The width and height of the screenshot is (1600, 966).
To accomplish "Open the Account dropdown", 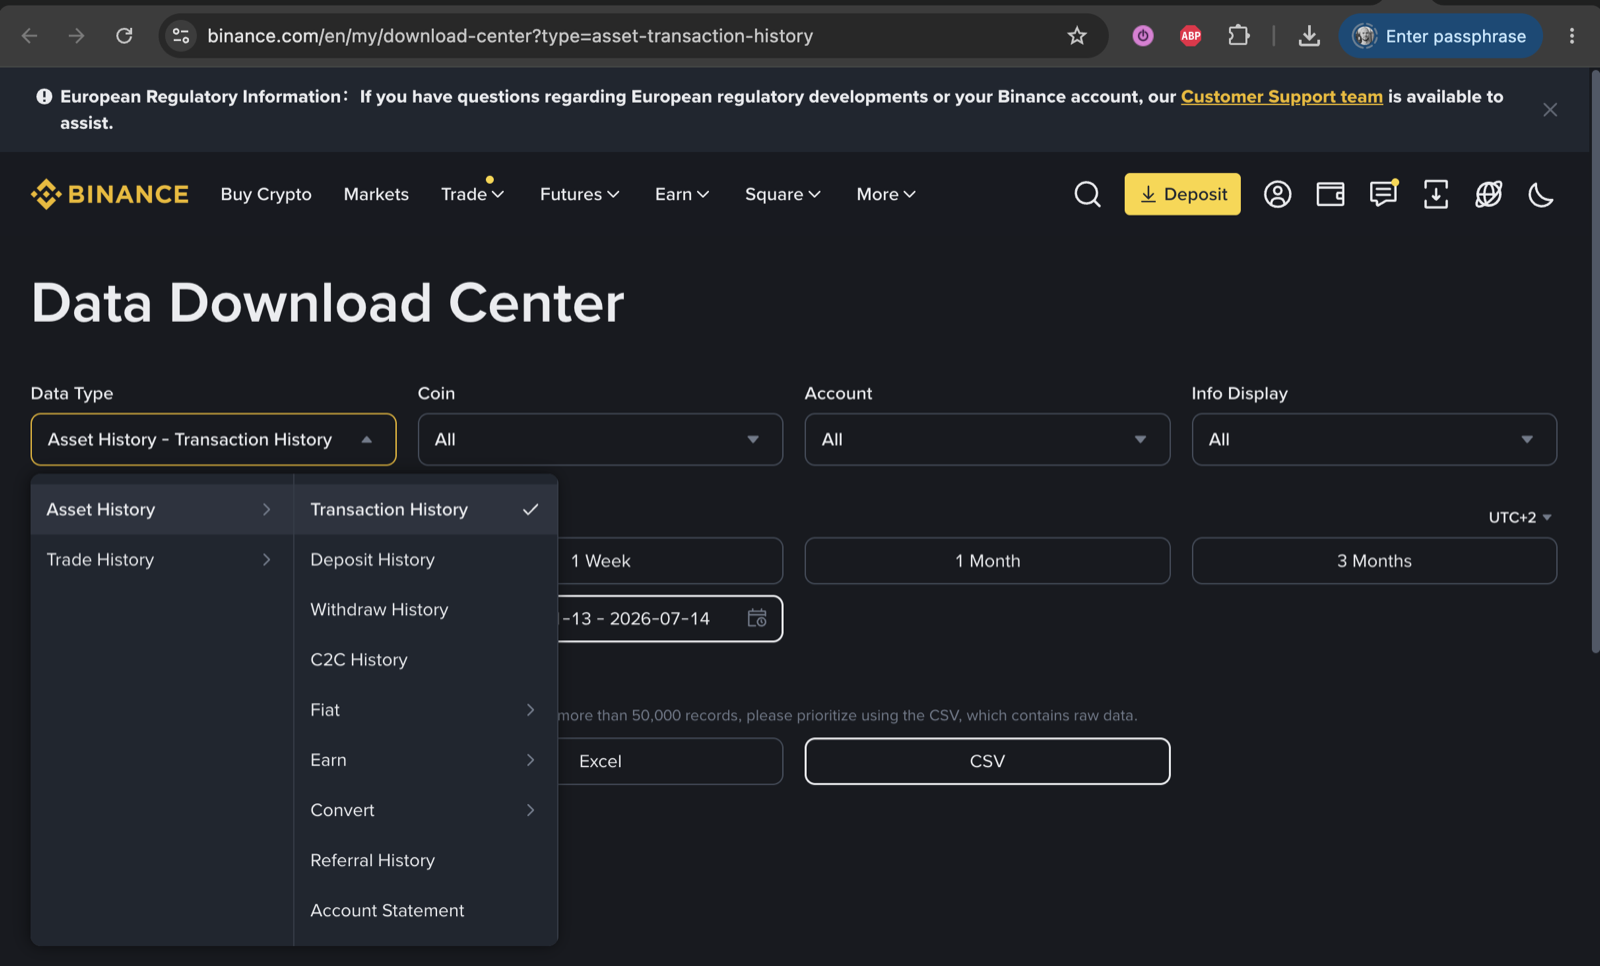I will click(987, 439).
